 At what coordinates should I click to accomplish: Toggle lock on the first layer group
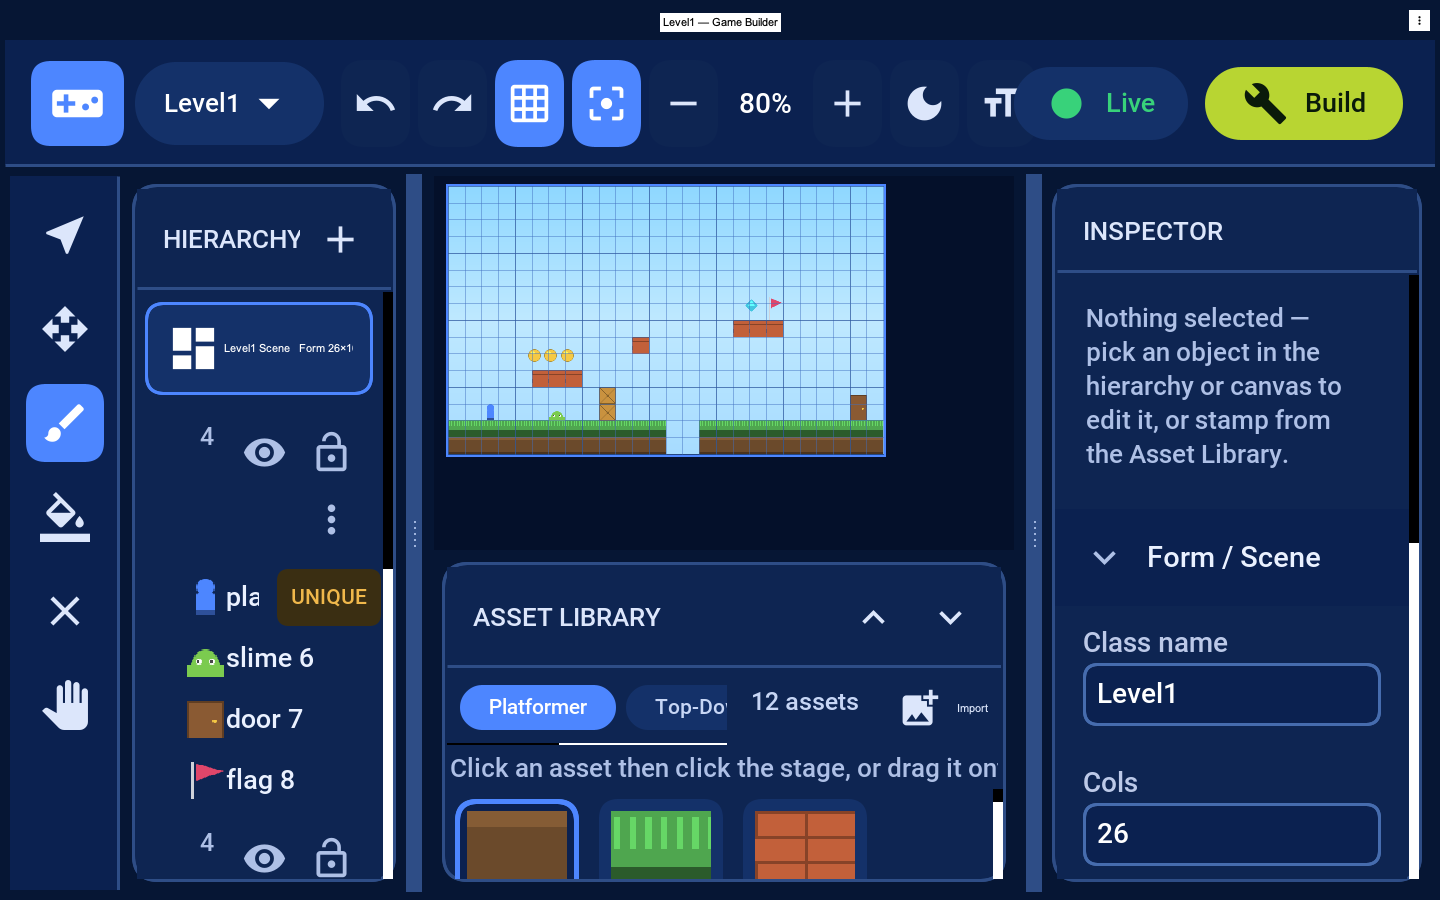(331, 453)
